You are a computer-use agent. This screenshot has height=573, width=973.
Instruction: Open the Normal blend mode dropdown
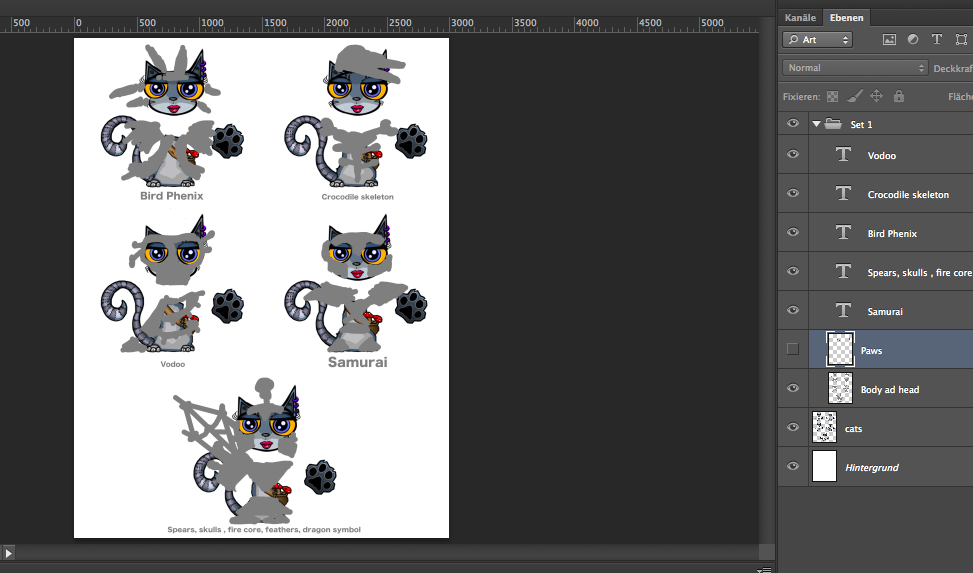coord(855,68)
